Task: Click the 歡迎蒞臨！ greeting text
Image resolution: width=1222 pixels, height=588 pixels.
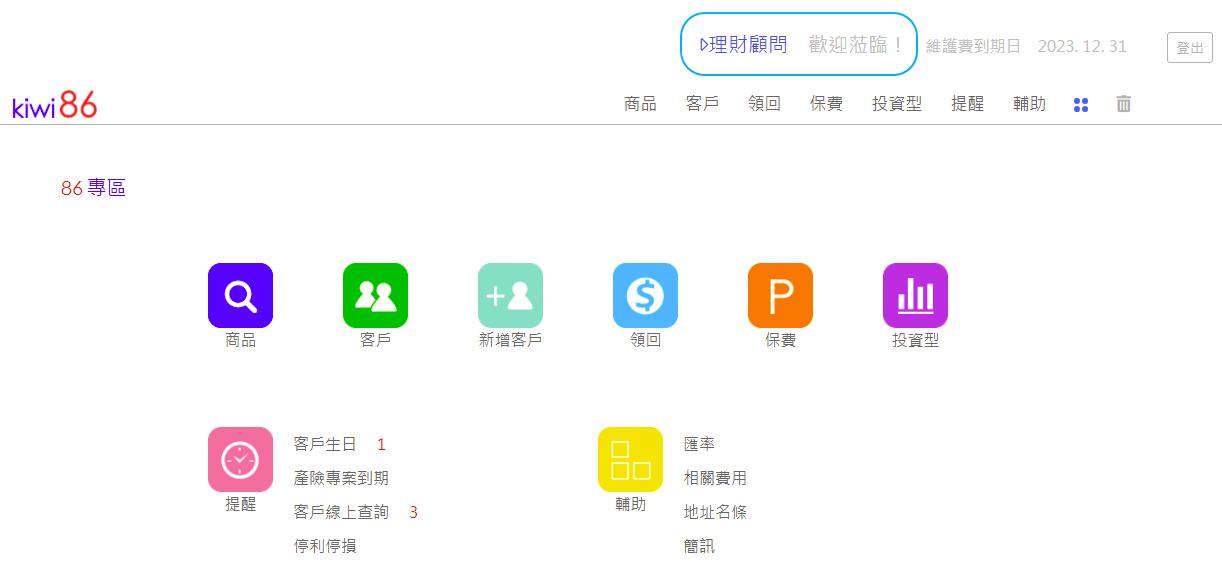Action: click(857, 45)
